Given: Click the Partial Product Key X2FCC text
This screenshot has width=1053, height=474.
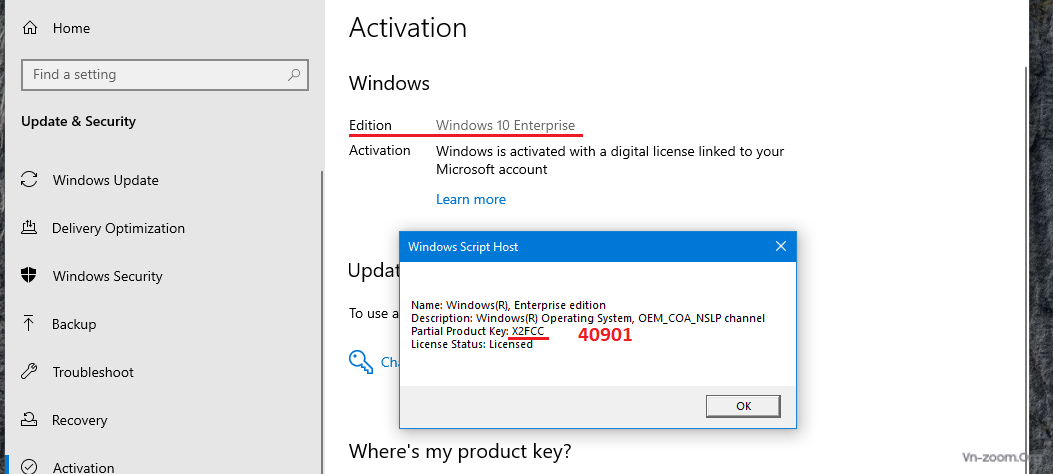Looking at the screenshot, I should click(x=477, y=331).
